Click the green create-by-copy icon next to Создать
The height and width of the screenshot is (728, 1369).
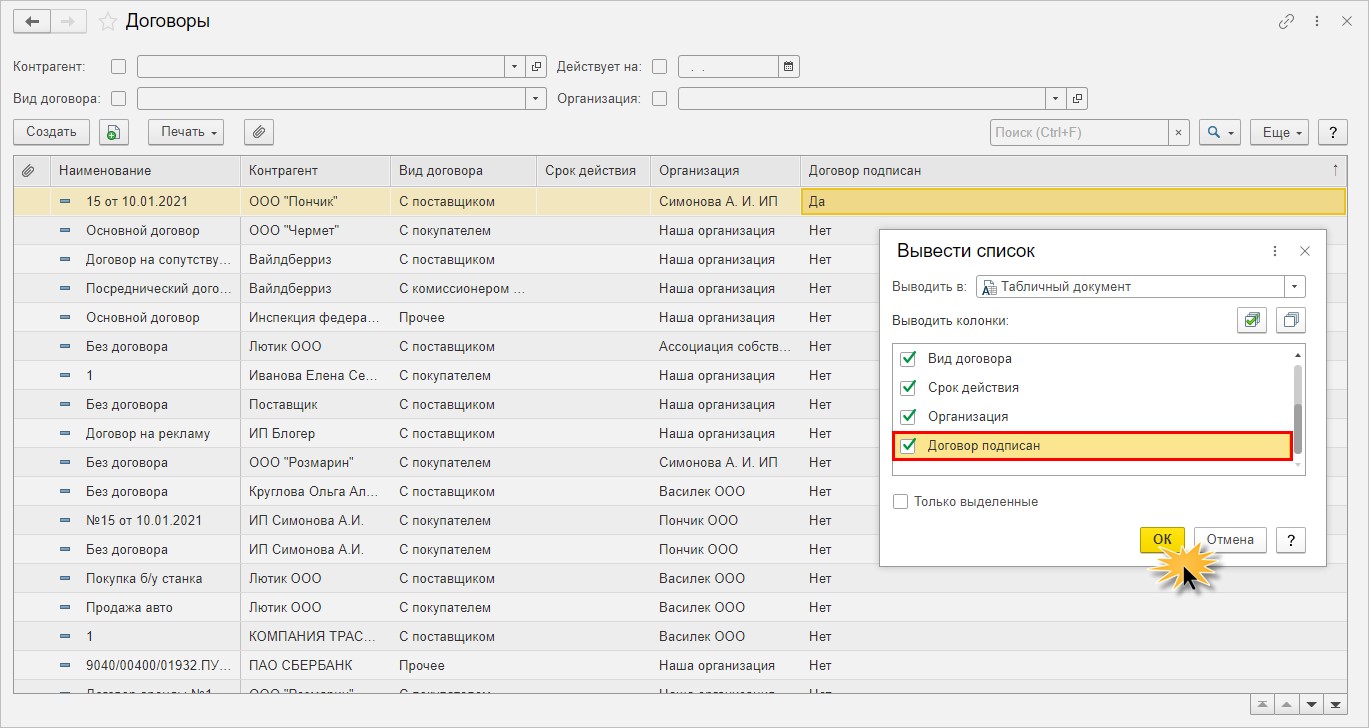114,132
